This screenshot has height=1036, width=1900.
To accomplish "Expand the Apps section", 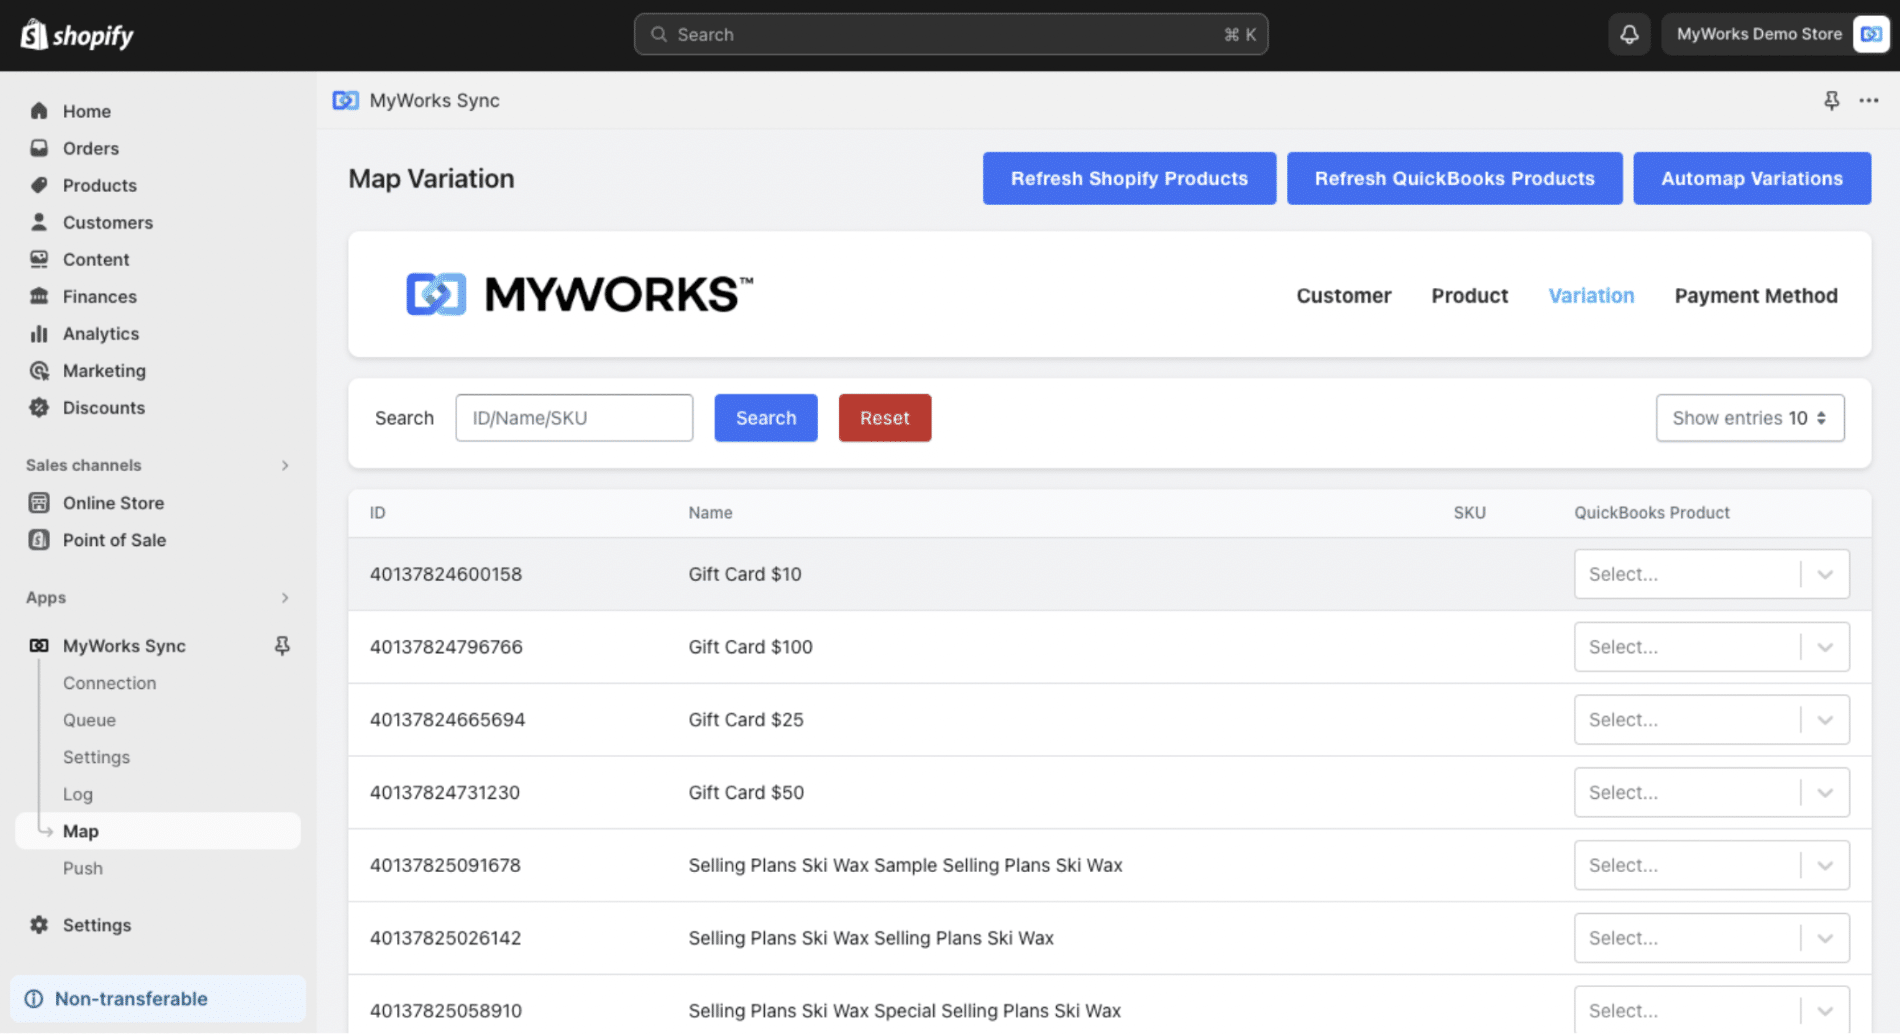I will (285, 598).
